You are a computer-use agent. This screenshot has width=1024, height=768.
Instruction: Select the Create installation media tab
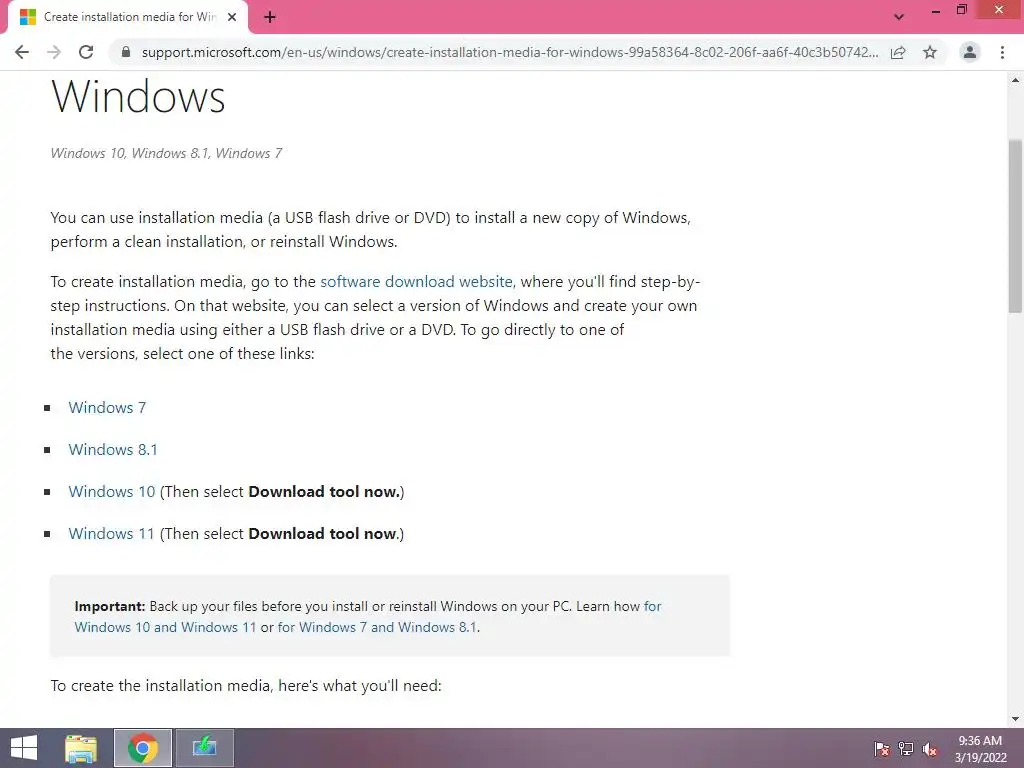tap(128, 17)
